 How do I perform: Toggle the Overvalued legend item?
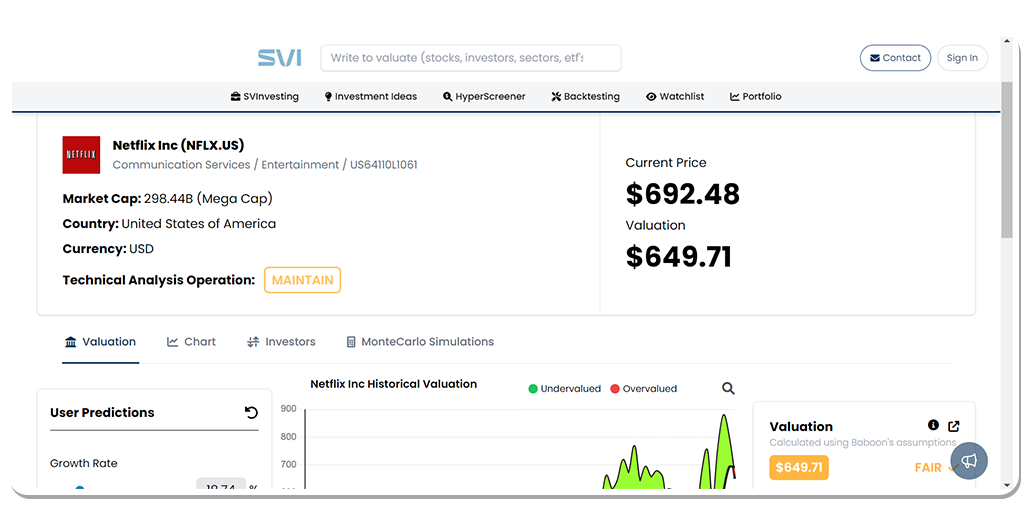(x=643, y=389)
